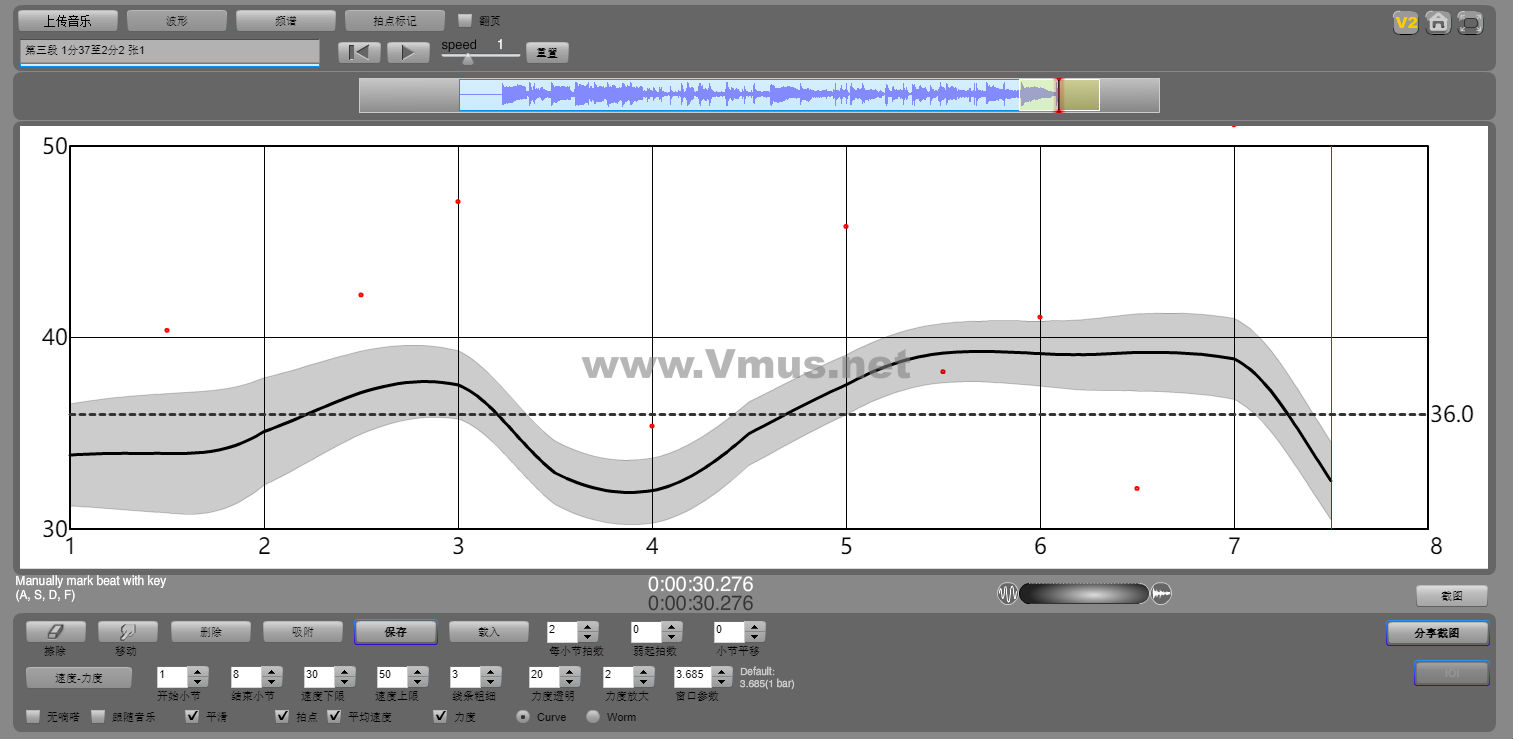Enable the 翻页 page-flip checkbox

[x=465, y=20]
